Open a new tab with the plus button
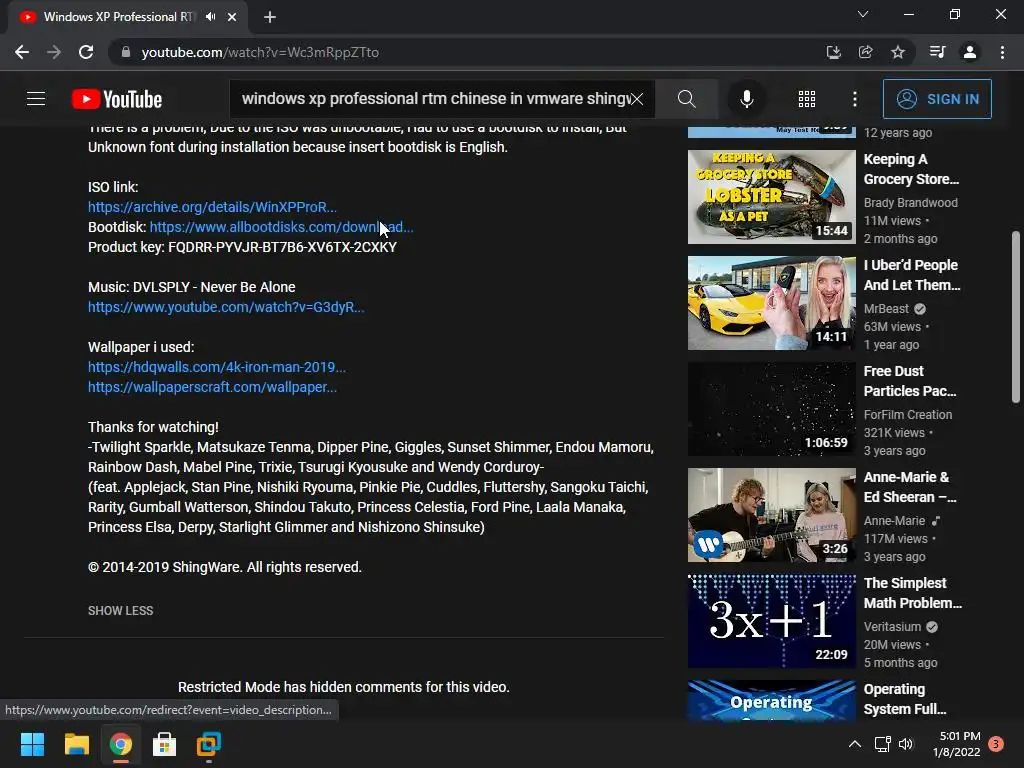Screen dimensions: 1024x768 click(x=270, y=17)
